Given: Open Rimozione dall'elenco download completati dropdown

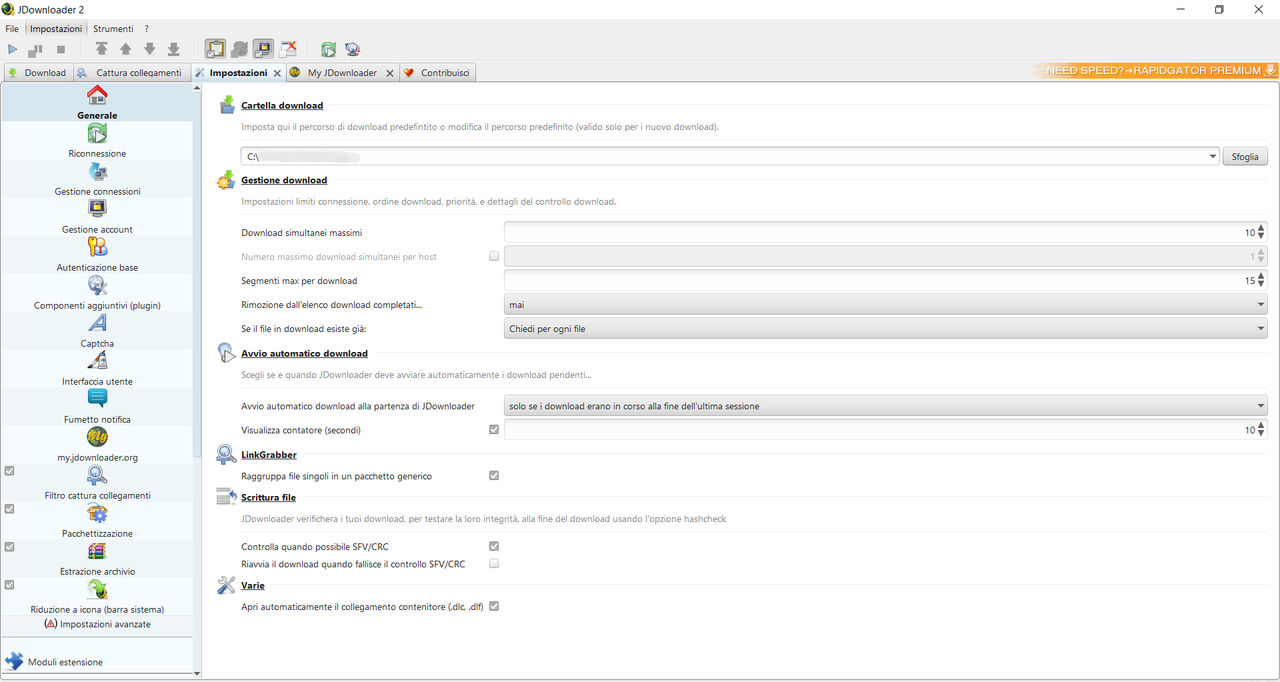Looking at the screenshot, I should click(x=886, y=305).
